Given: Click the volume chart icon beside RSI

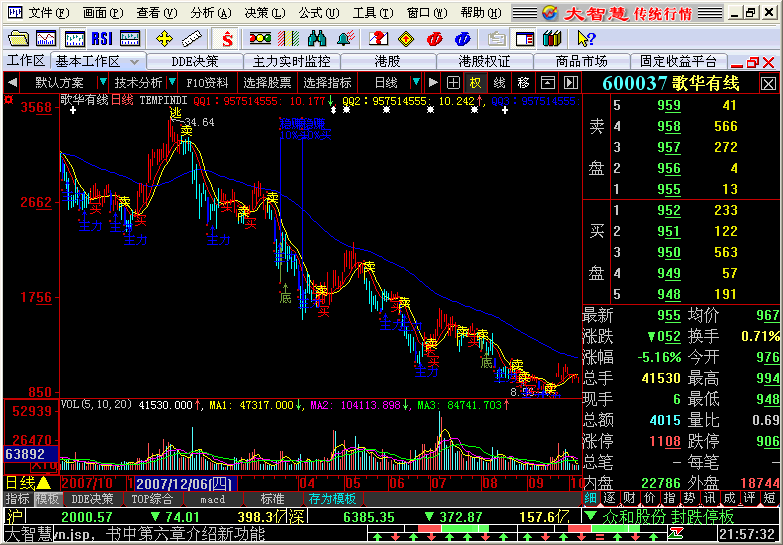Looking at the screenshot, I should coord(130,38).
